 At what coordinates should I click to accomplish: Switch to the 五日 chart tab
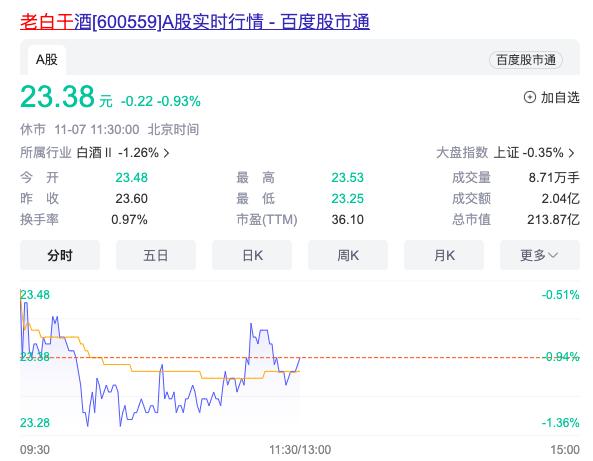tap(156, 255)
